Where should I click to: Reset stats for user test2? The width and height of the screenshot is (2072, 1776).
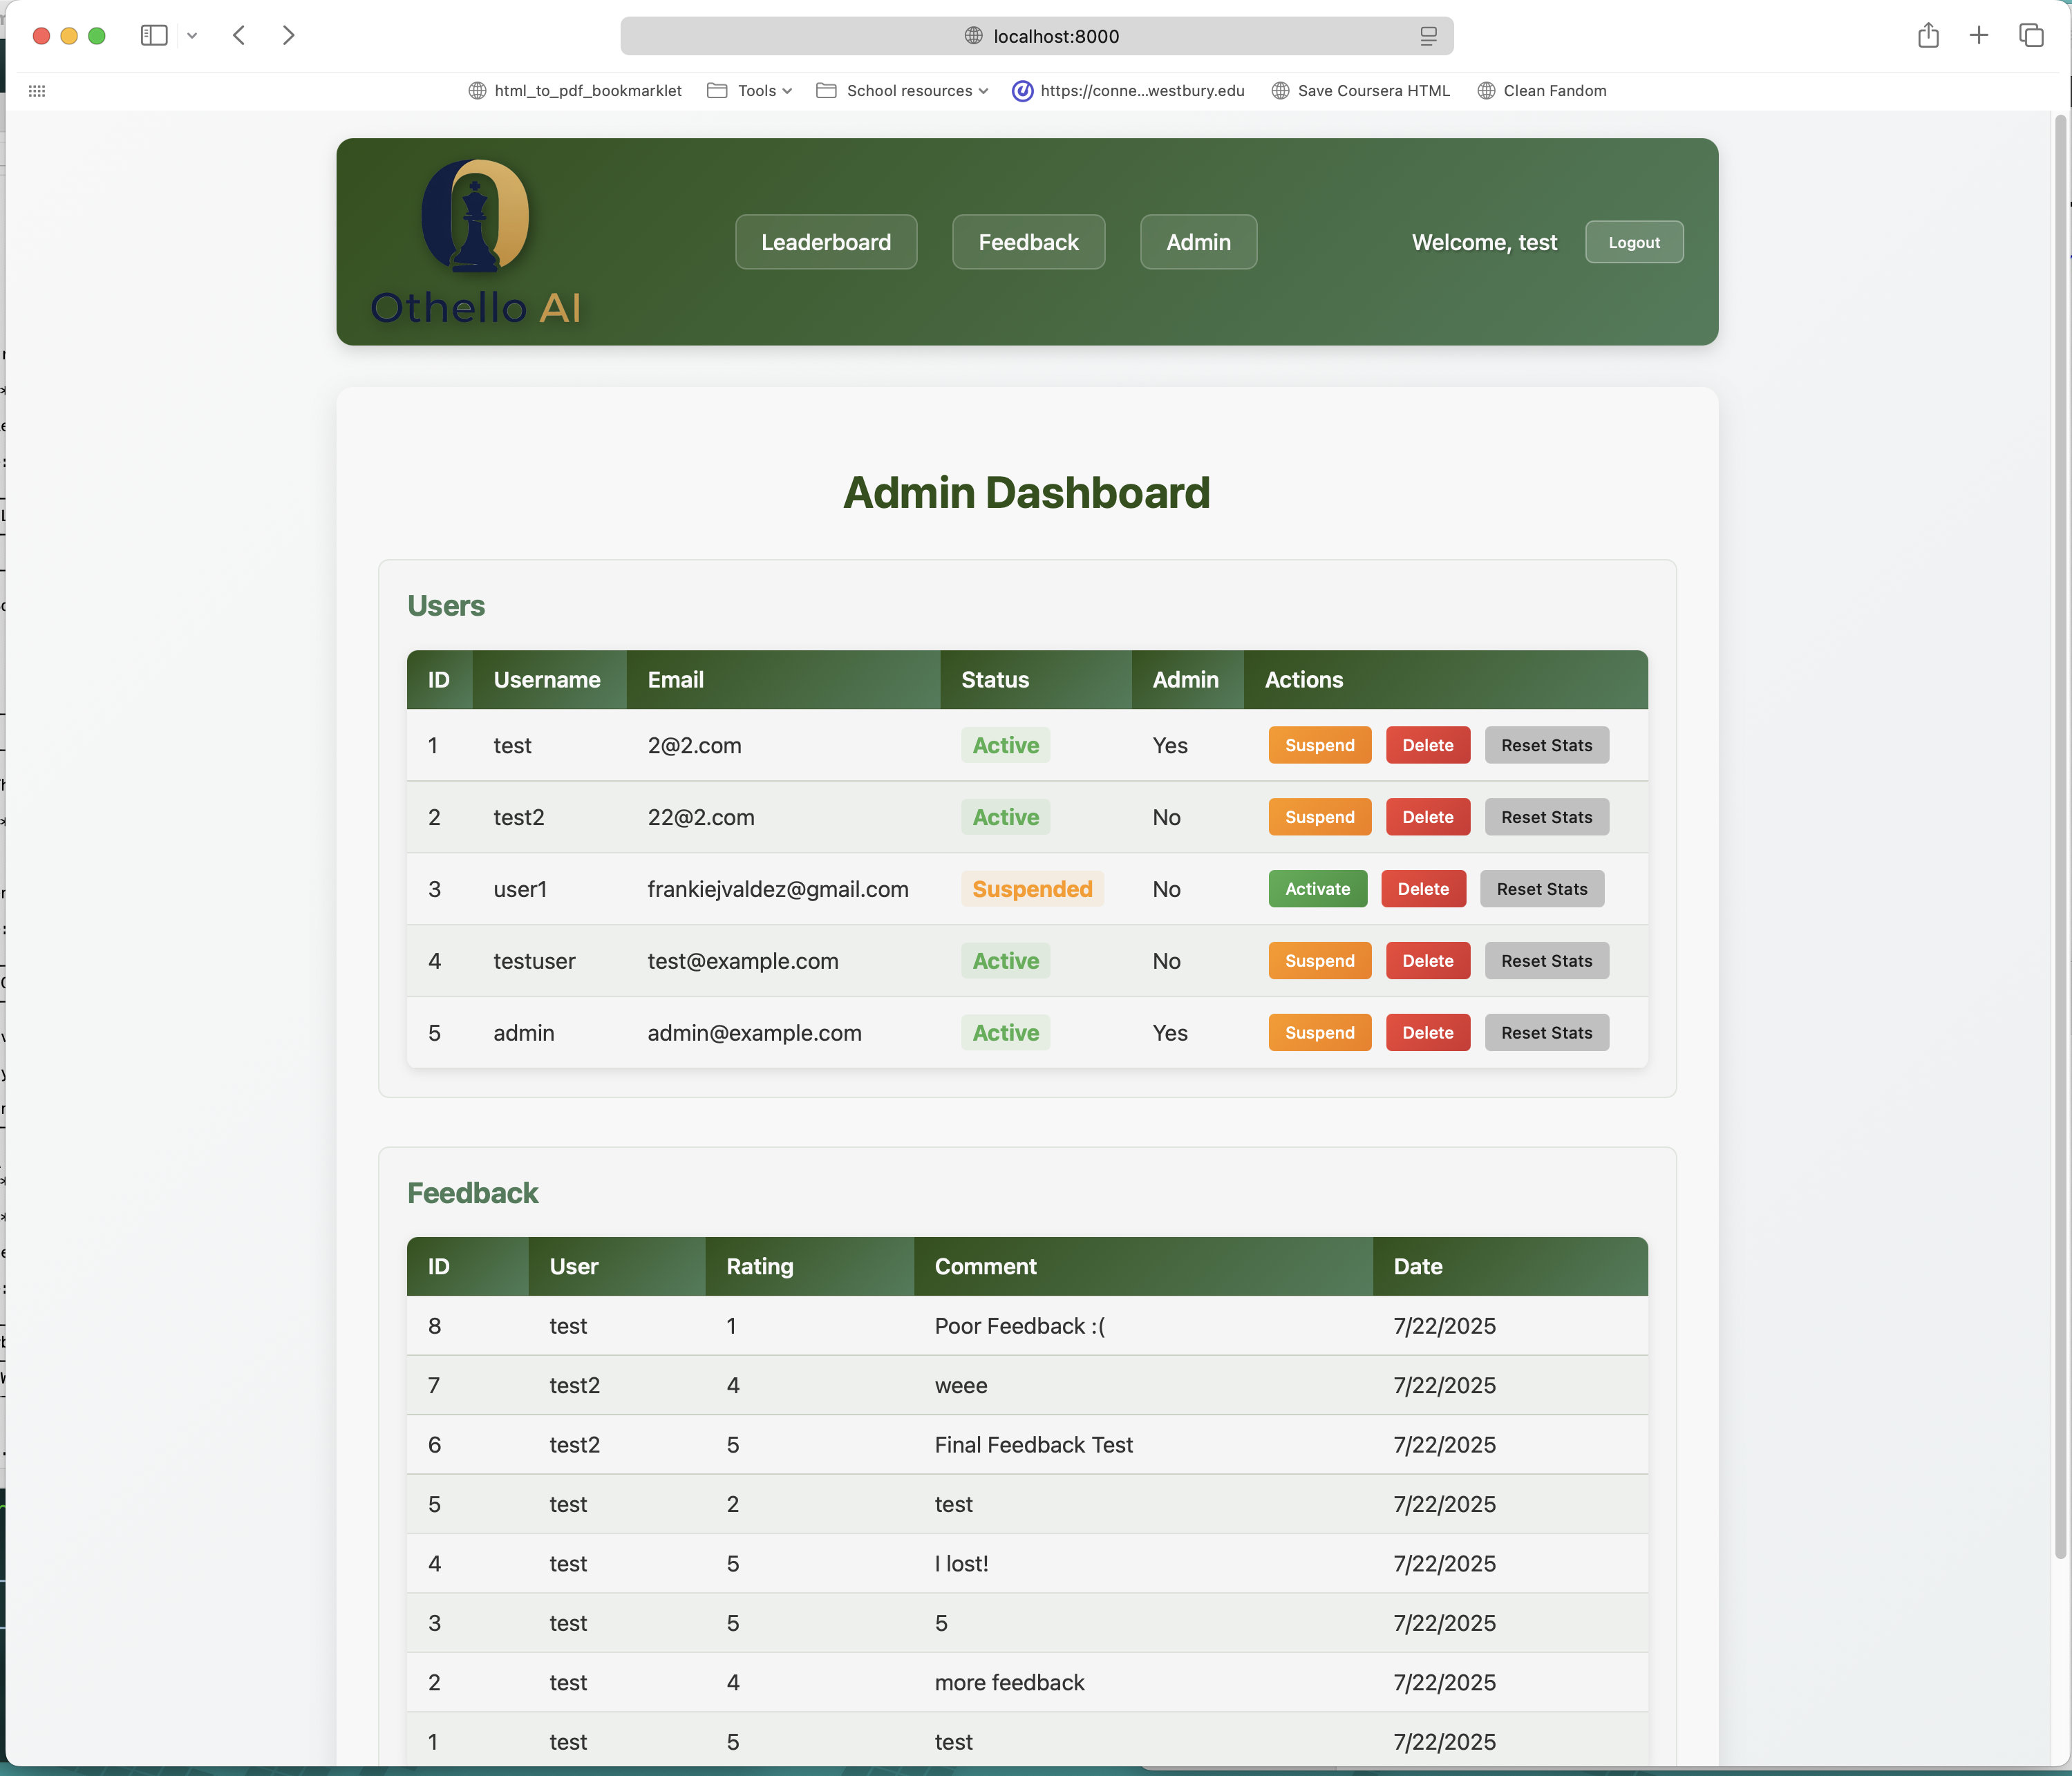1546,817
